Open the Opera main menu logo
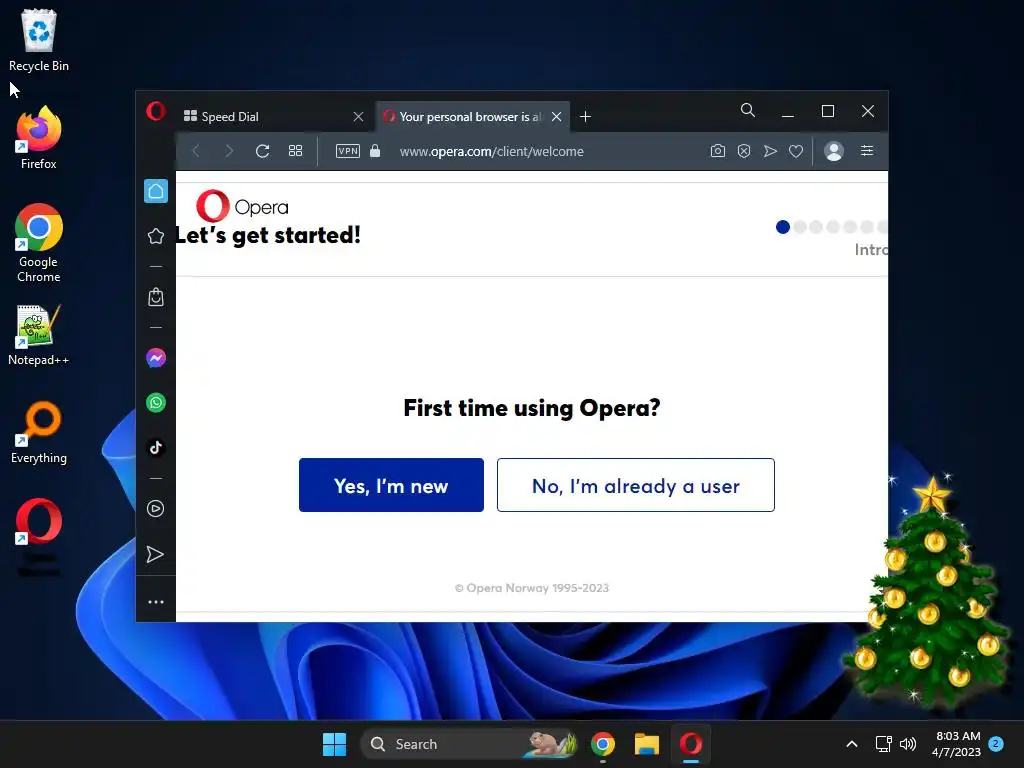The height and width of the screenshot is (768, 1024). (x=155, y=111)
